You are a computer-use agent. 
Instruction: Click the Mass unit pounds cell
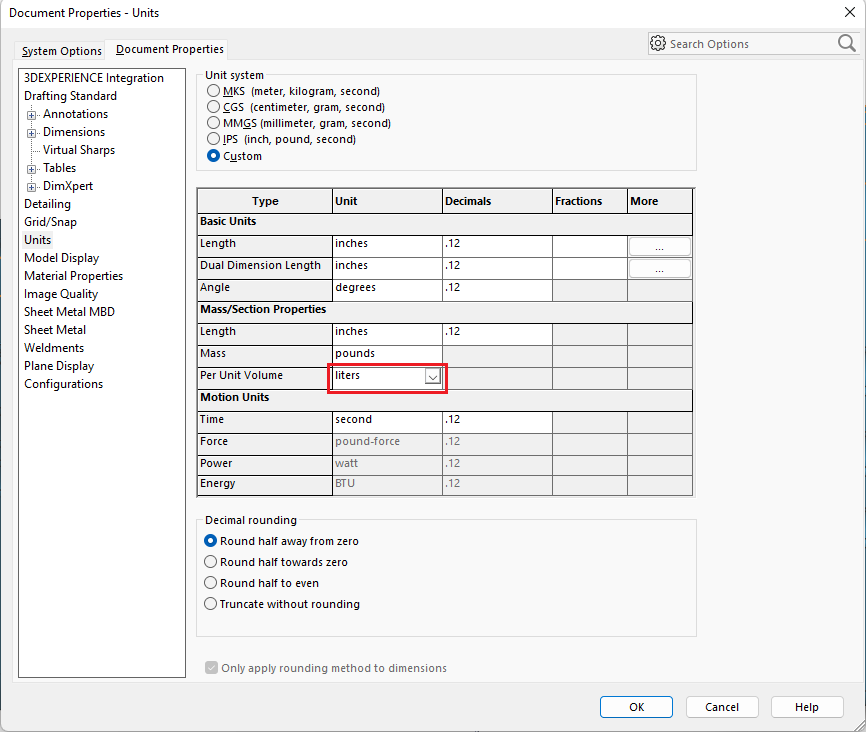[x=387, y=354]
